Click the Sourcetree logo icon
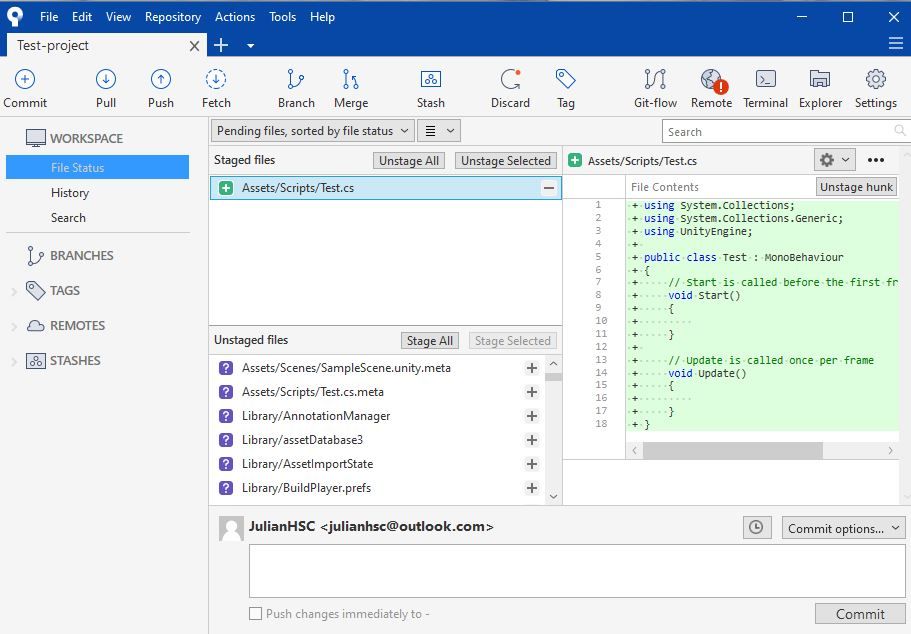 (15, 17)
